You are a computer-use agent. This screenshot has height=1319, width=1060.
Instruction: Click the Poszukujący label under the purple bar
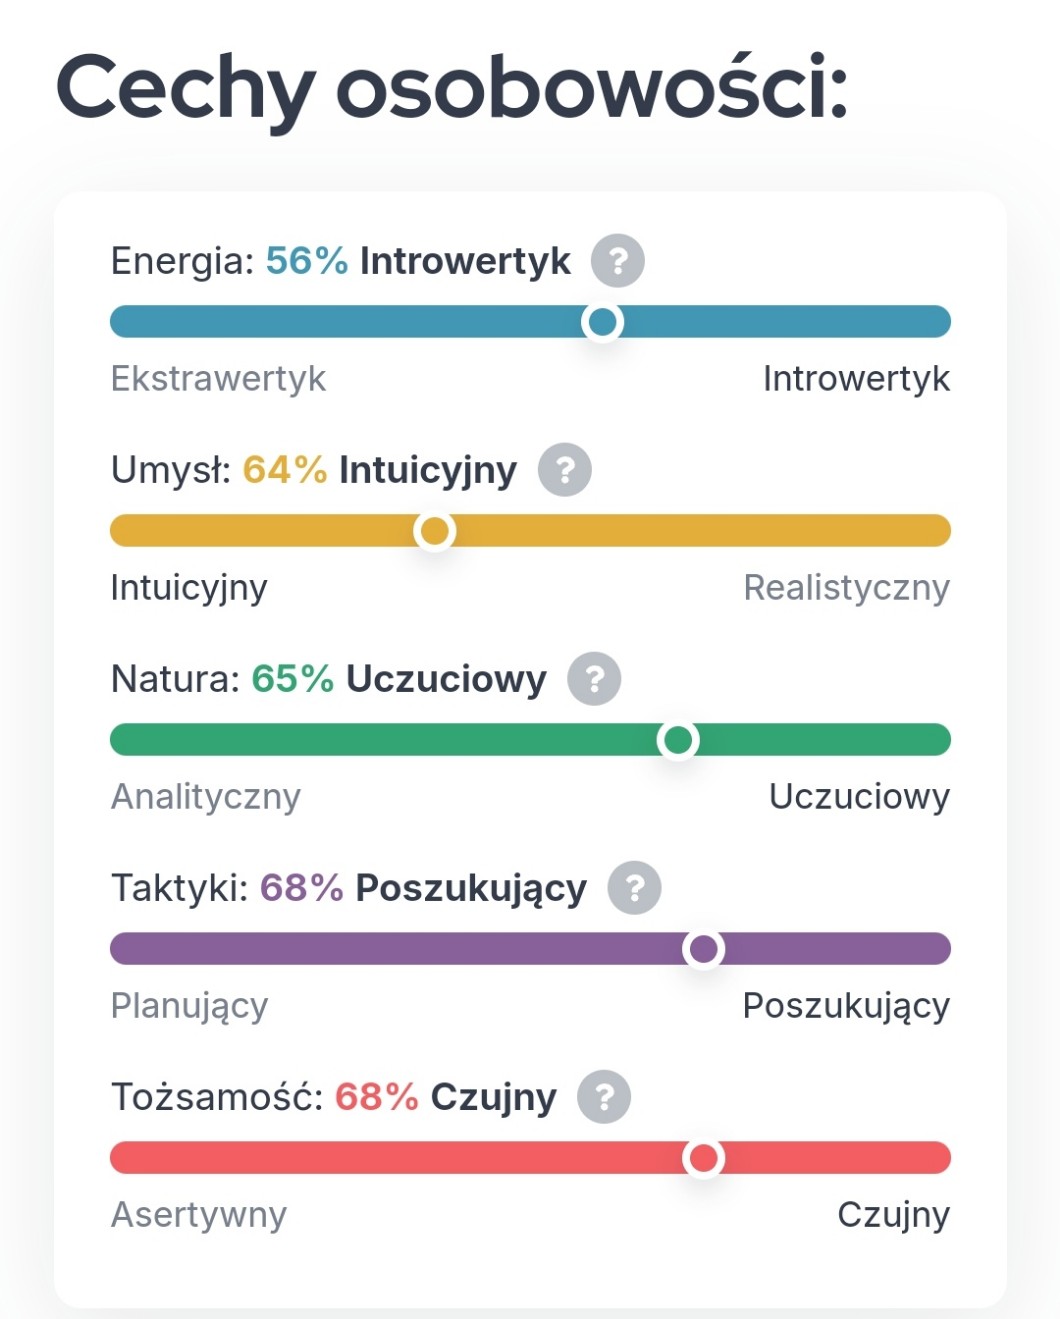pyautogui.click(x=846, y=1006)
